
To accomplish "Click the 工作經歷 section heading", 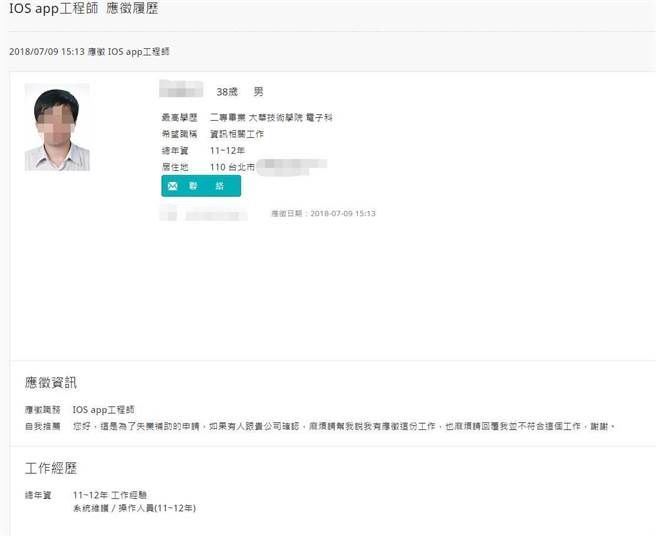I will tap(50, 468).
